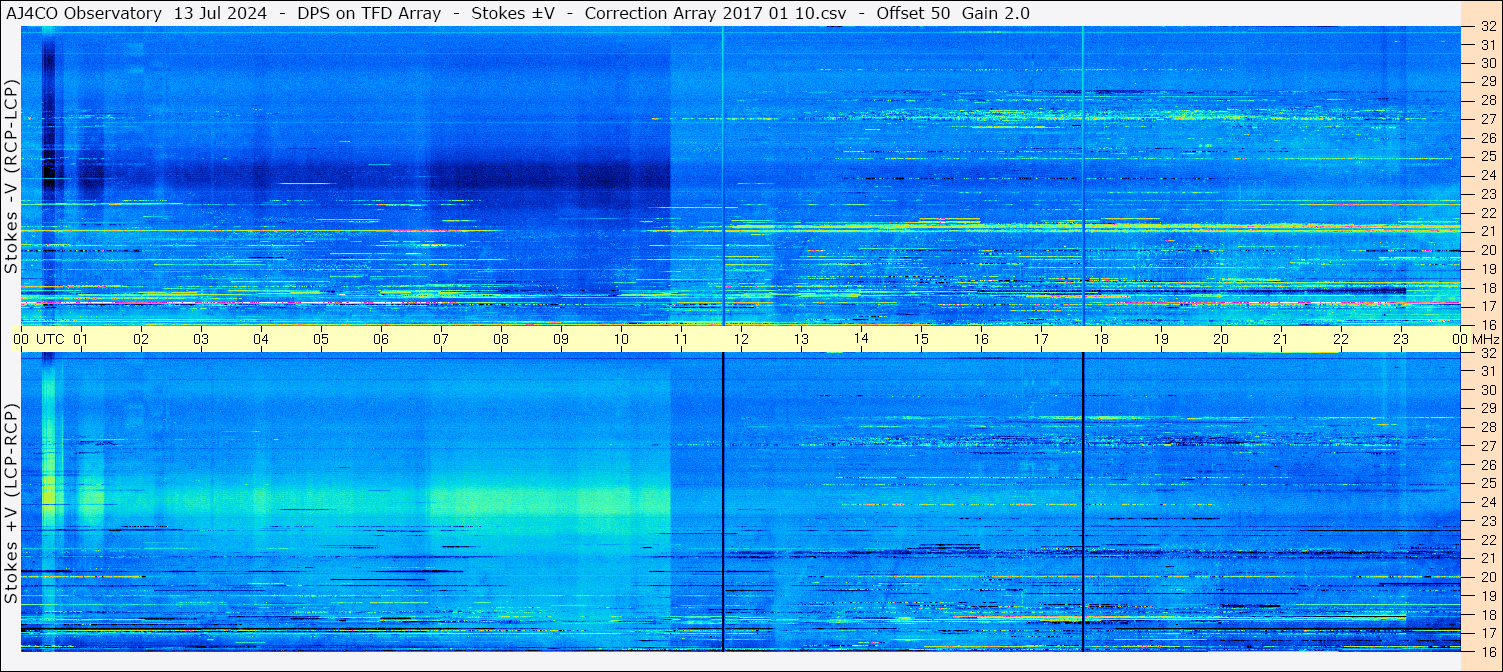
Task: Click 25 MHz tick on upper frequency scale
Action: (x=1488, y=156)
